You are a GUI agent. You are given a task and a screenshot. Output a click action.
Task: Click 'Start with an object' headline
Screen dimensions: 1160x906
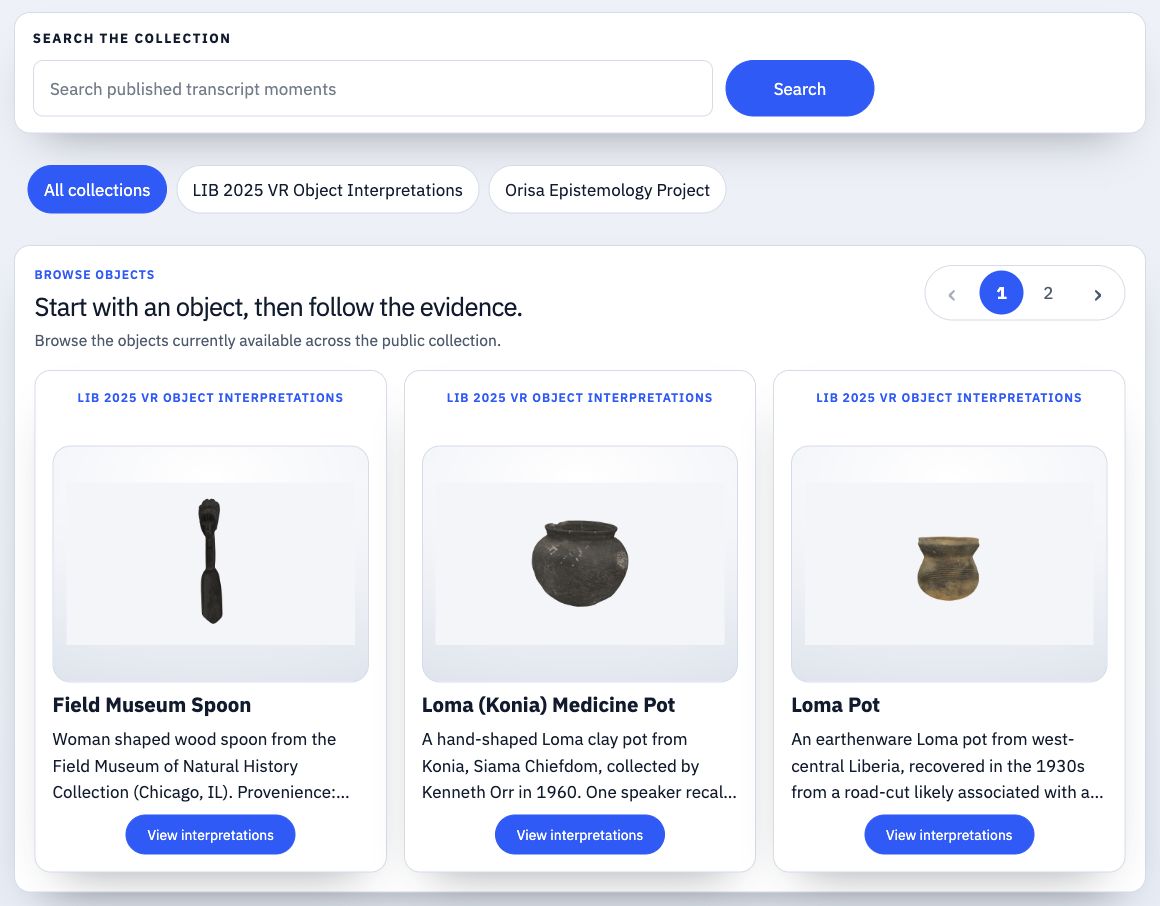(x=278, y=307)
